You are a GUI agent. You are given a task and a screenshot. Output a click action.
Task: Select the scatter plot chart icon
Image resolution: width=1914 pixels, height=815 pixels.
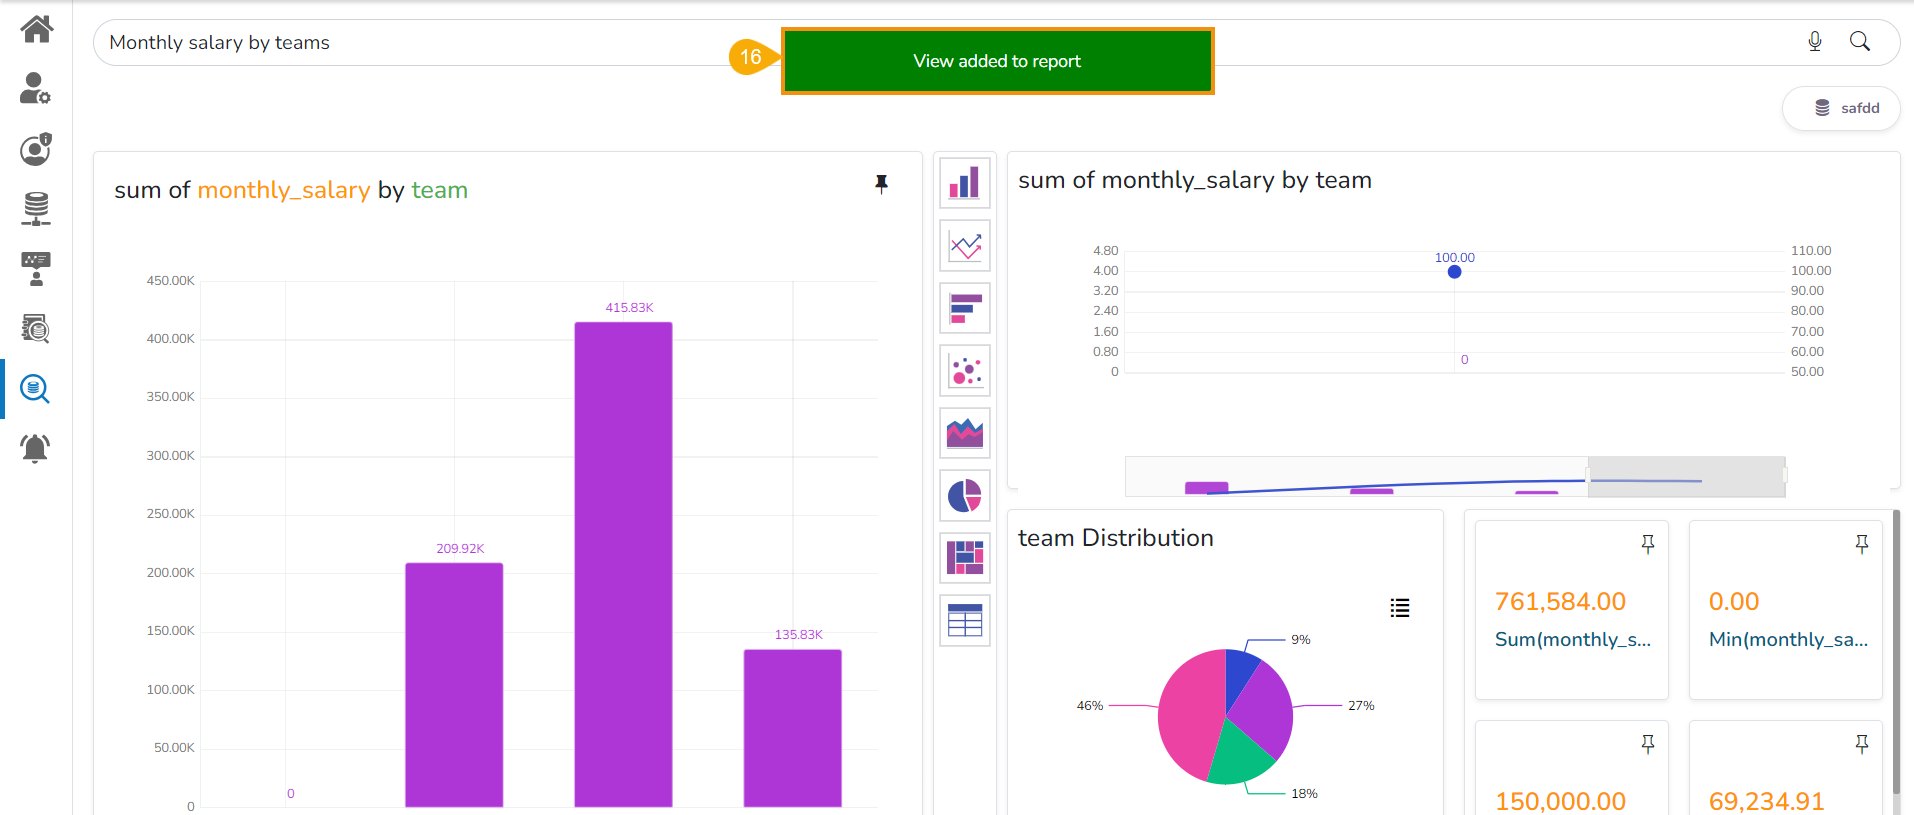964,371
